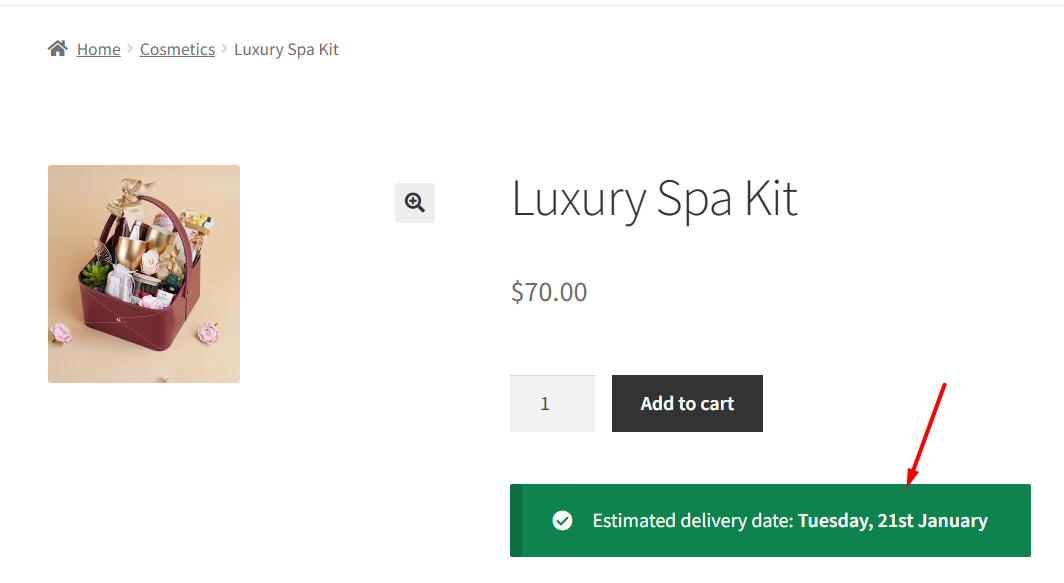Click the checkmark icon in the delivery notice
Viewport: 1064px width, 583px height.
tap(563, 521)
